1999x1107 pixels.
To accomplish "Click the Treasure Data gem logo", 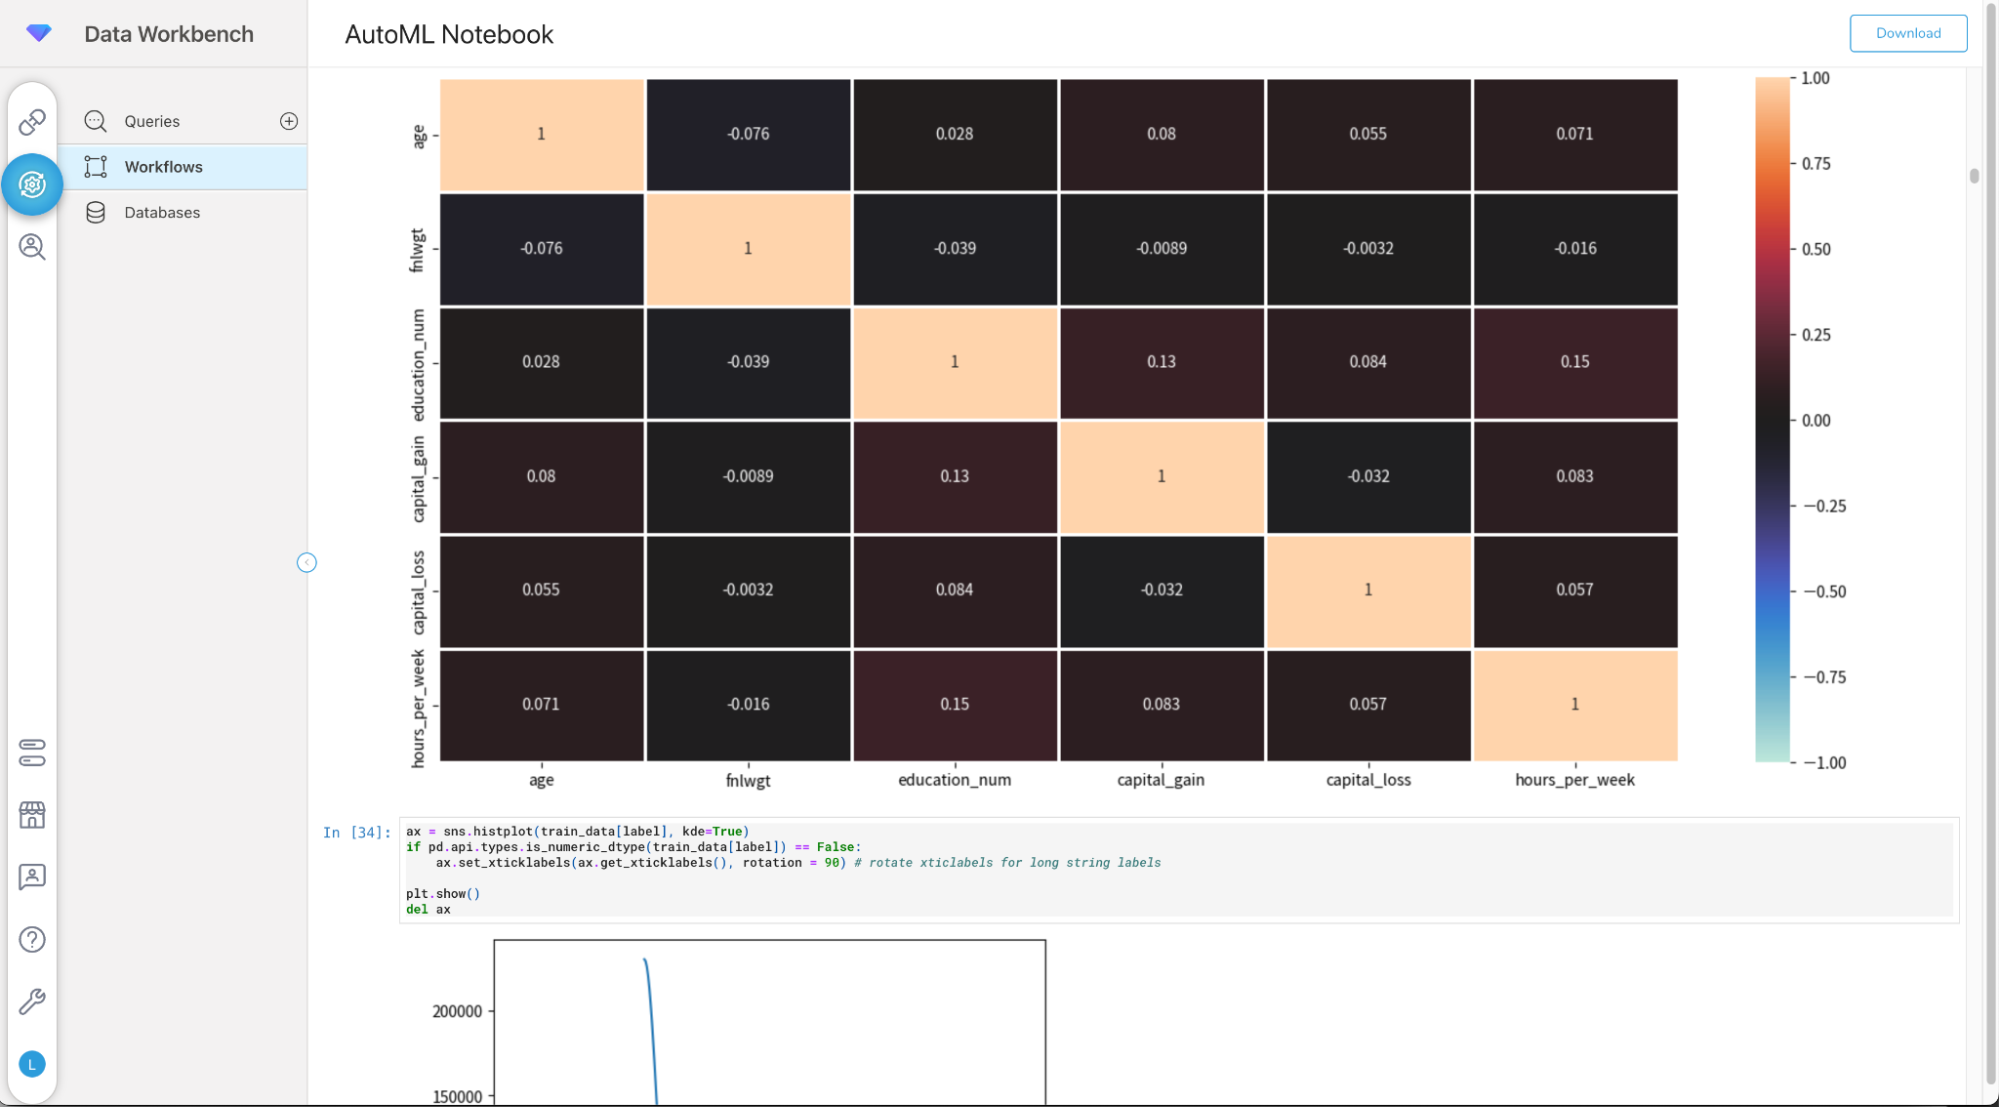I will [39, 33].
